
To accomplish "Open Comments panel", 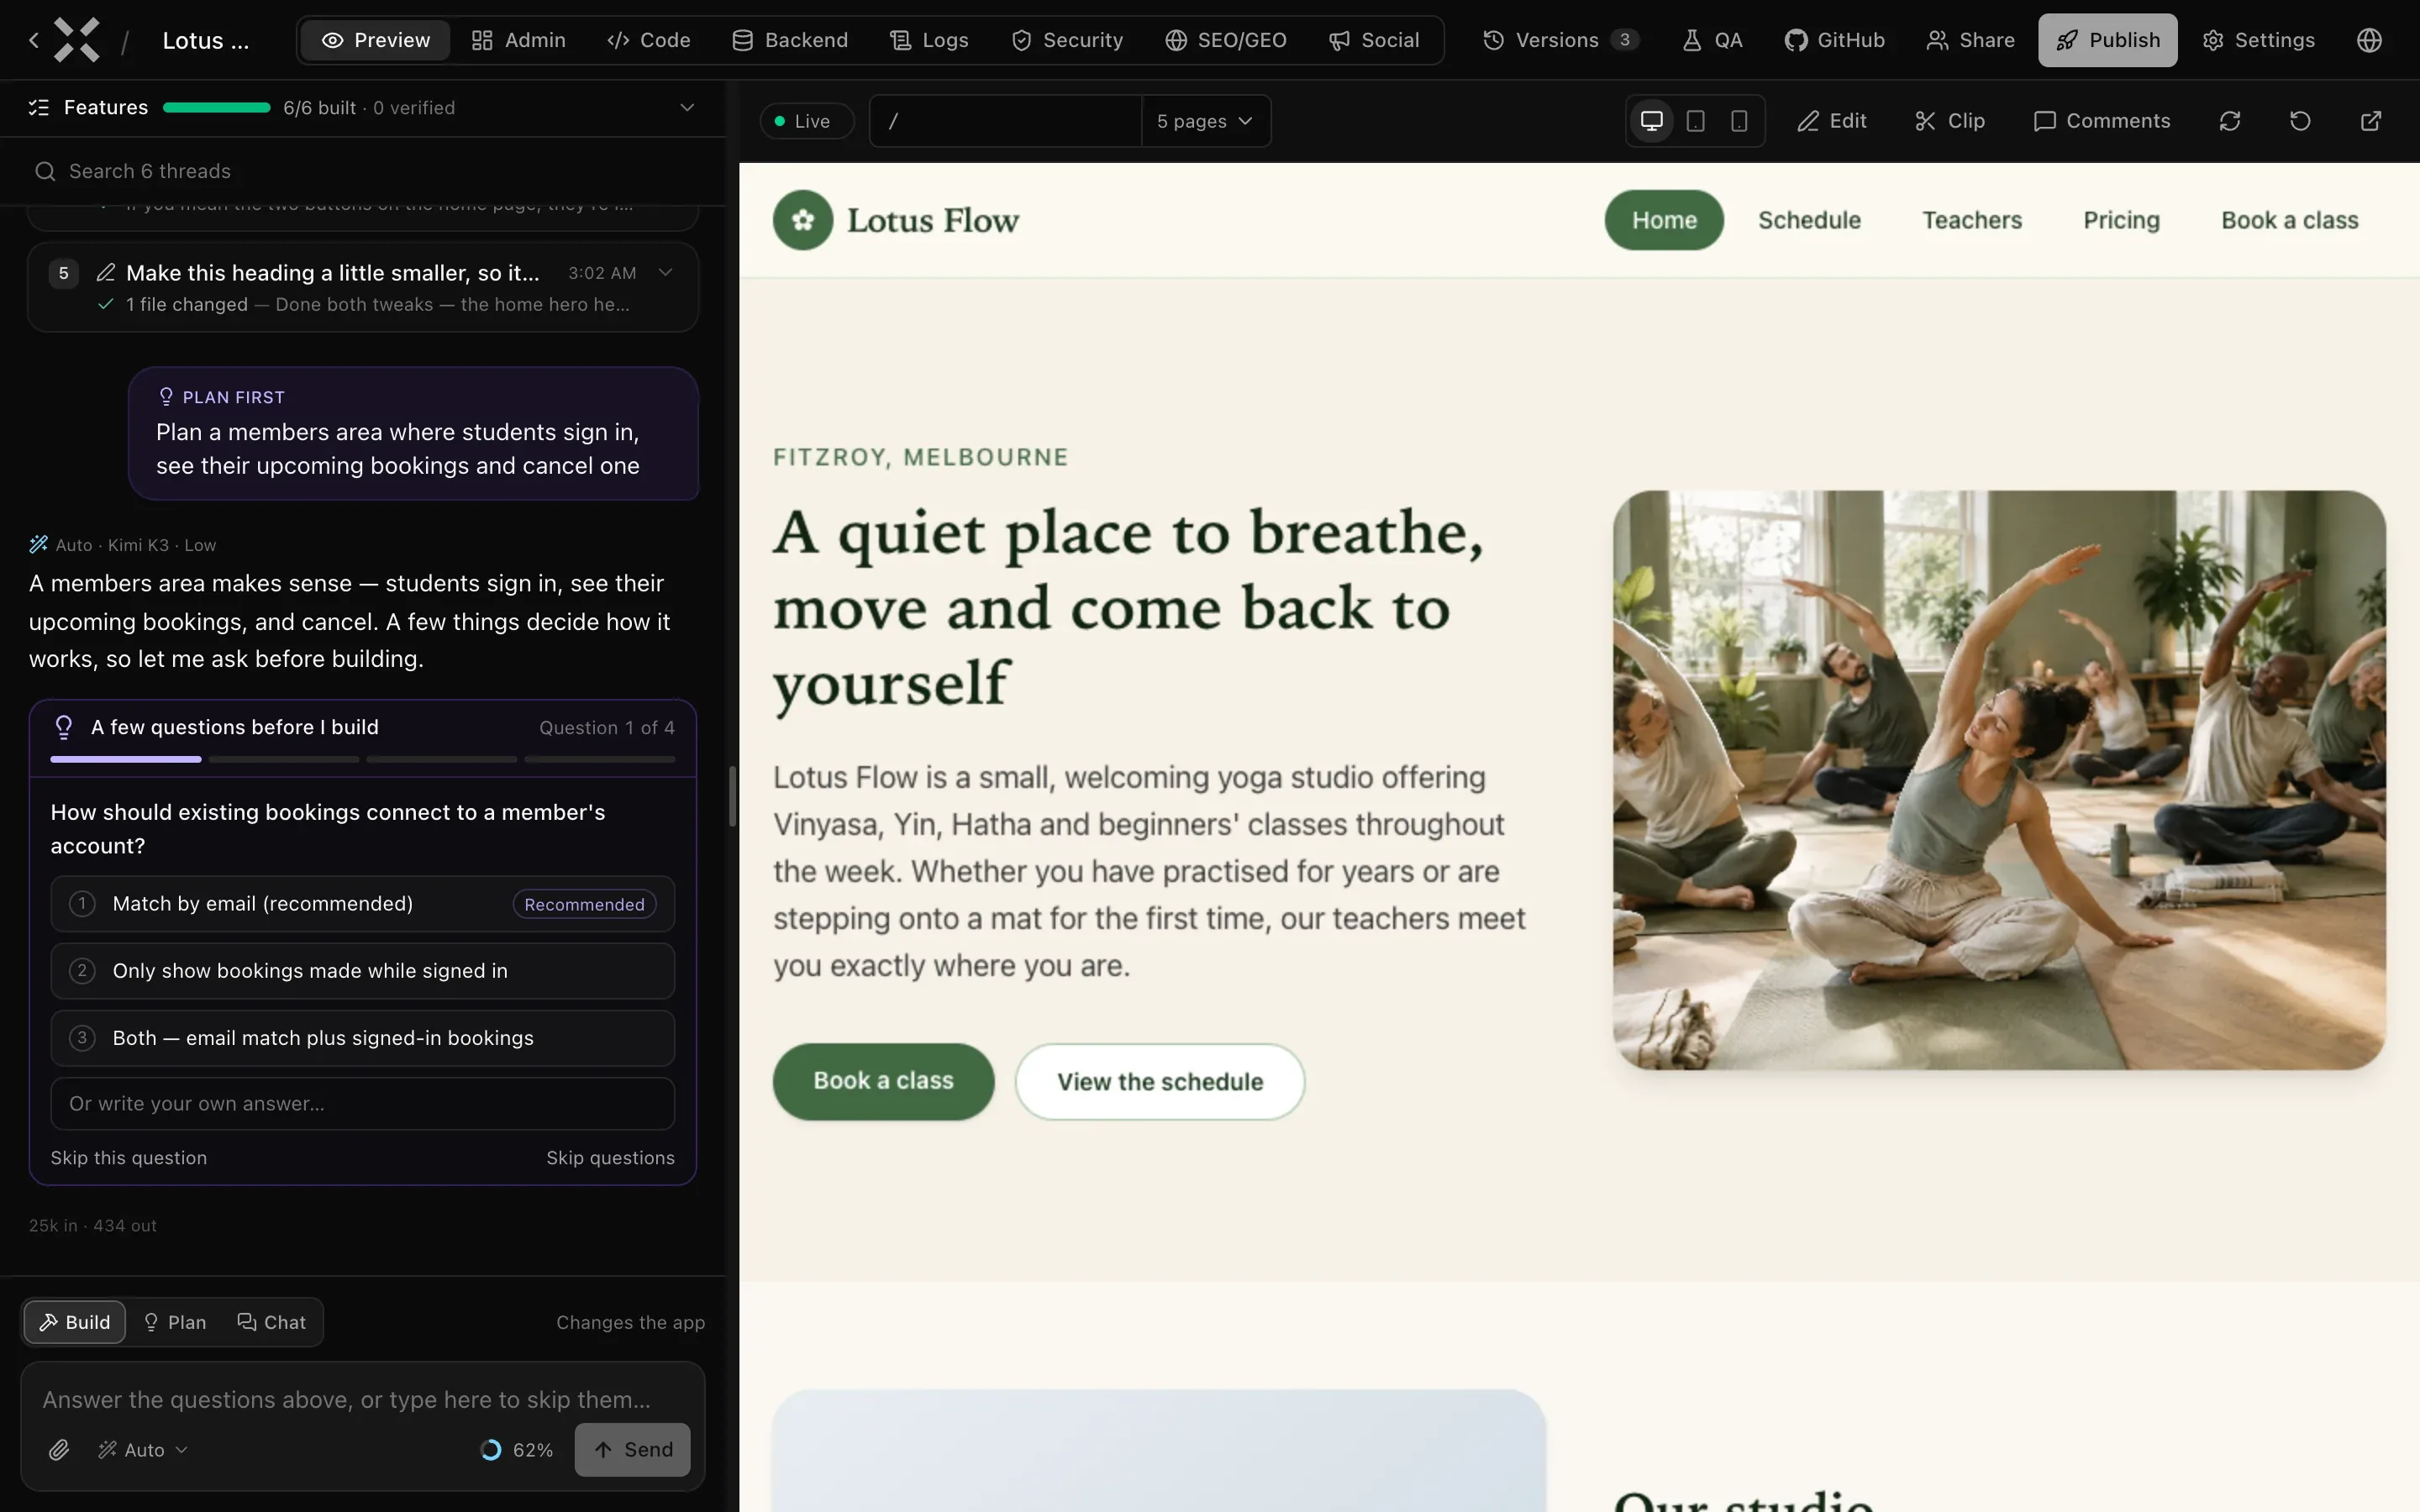I will (2102, 121).
